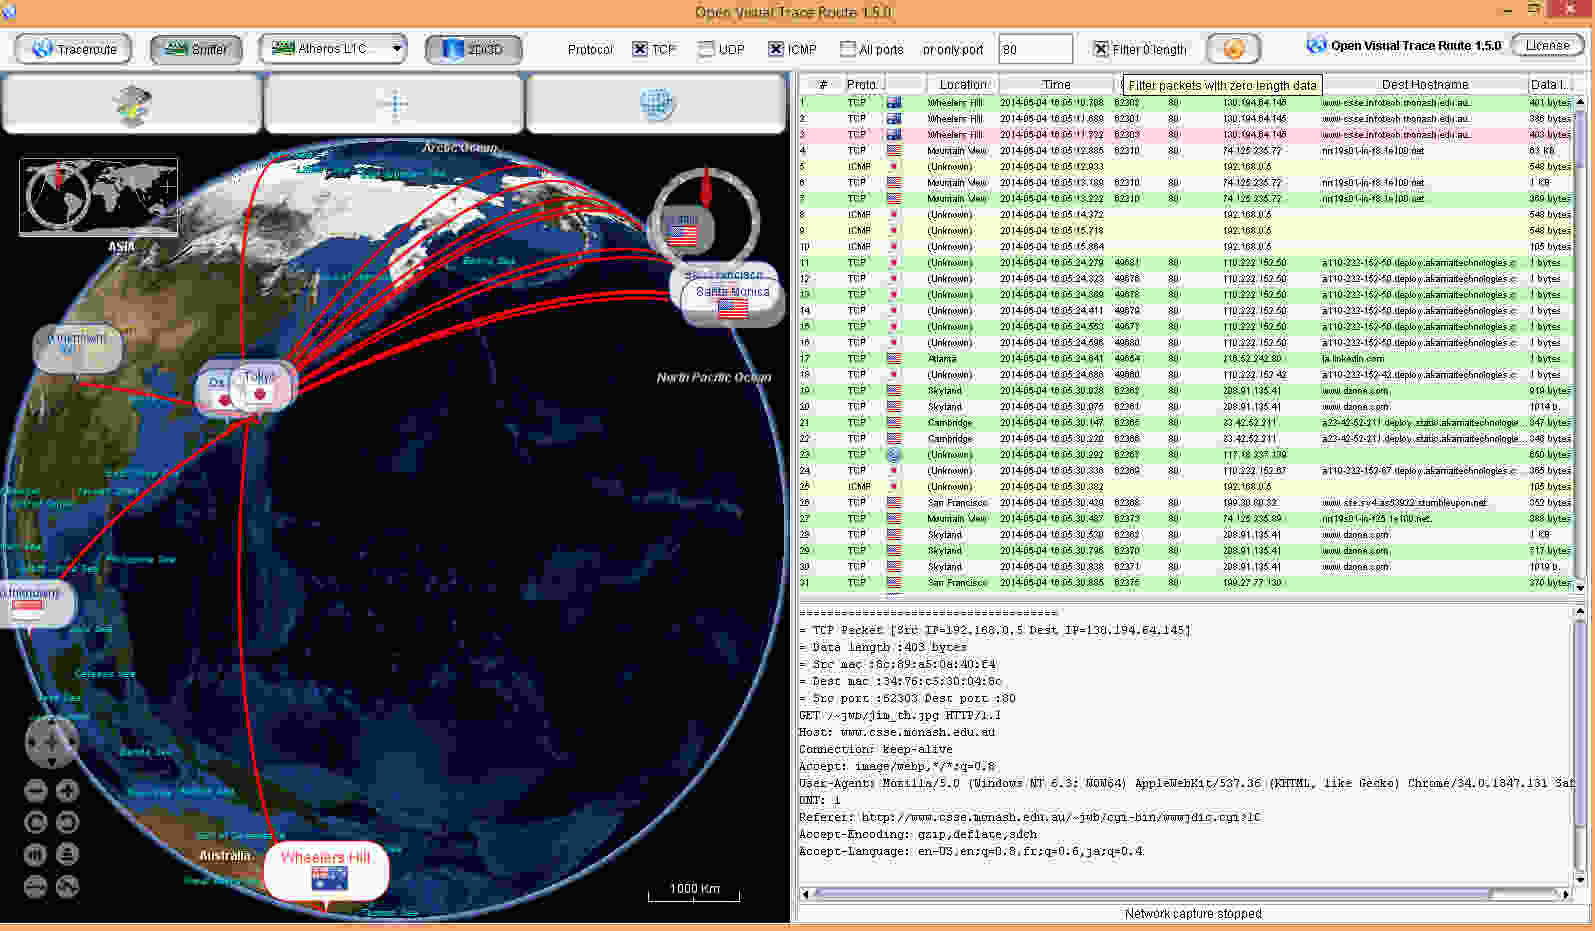This screenshot has width=1595, height=931.
Task: Click the port number input field
Action: click(1036, 49)
